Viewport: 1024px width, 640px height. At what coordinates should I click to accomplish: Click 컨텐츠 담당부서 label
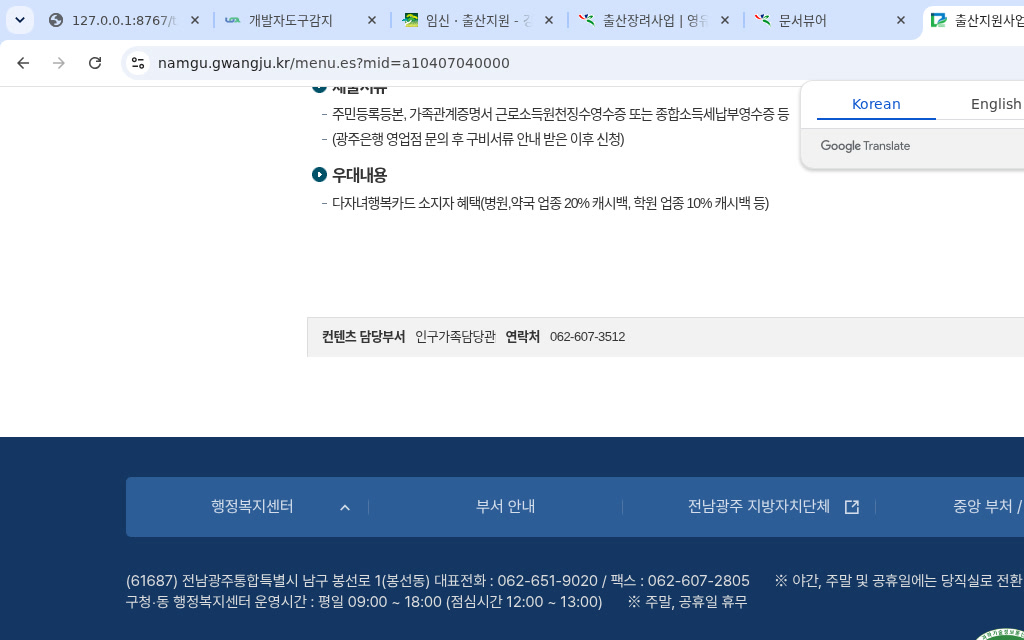point(363,336)
